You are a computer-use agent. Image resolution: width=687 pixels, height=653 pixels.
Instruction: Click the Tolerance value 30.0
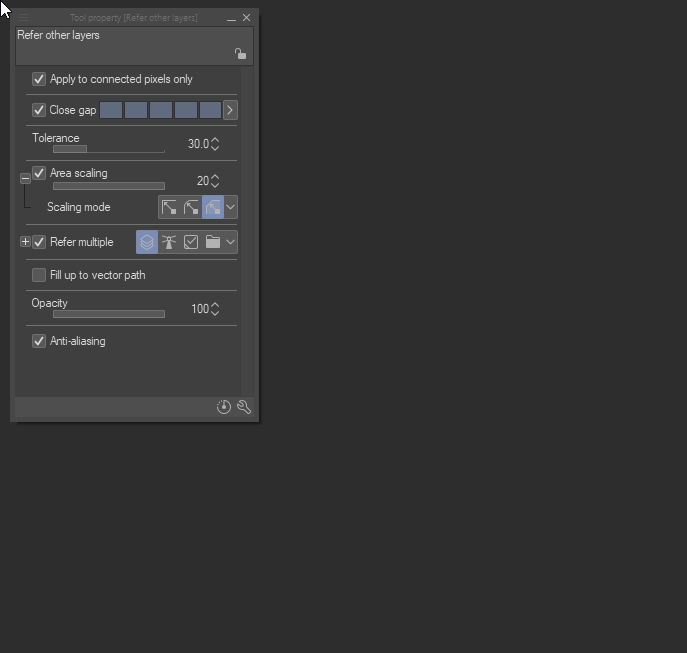198,144
